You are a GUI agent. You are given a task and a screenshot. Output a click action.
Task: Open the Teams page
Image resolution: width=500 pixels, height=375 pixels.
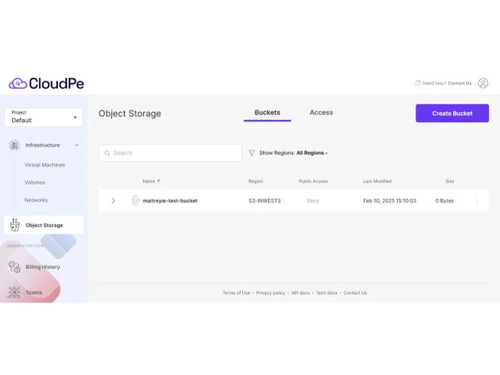pos(34,292)
